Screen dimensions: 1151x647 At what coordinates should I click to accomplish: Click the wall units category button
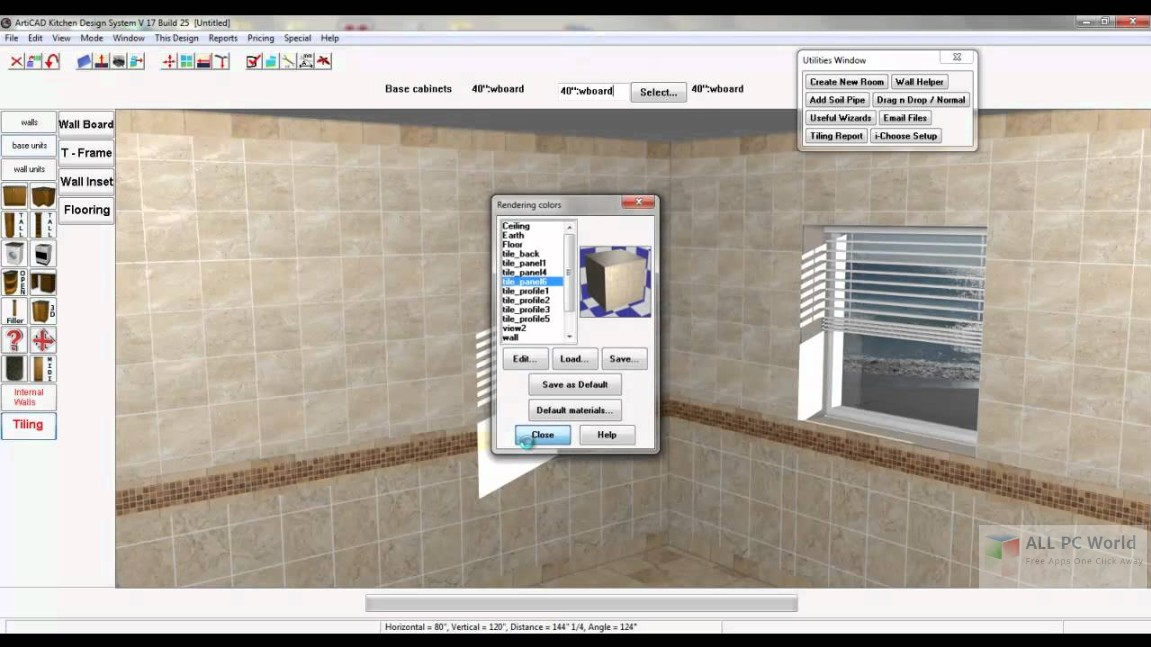[x=29, y=169]
